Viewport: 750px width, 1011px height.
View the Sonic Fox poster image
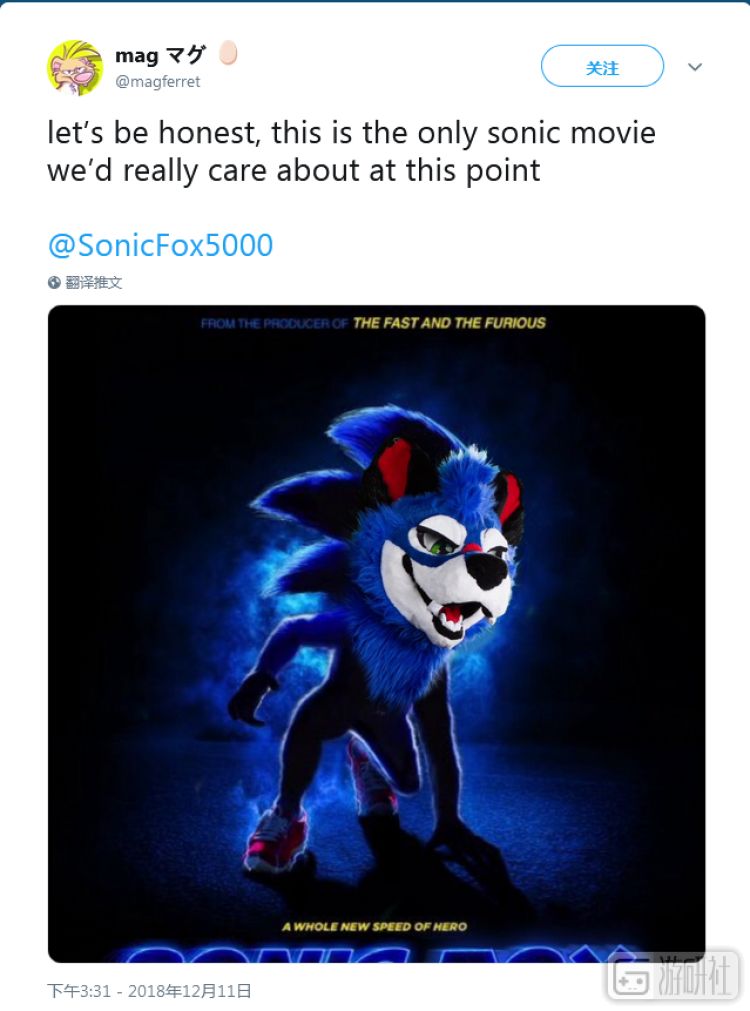(x=377, y=634)
